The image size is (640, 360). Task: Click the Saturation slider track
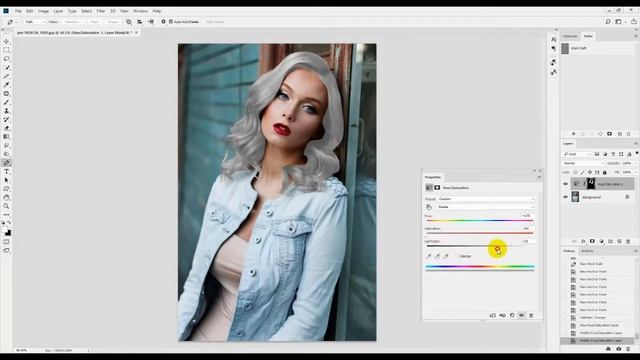click(x=480, y=233)
